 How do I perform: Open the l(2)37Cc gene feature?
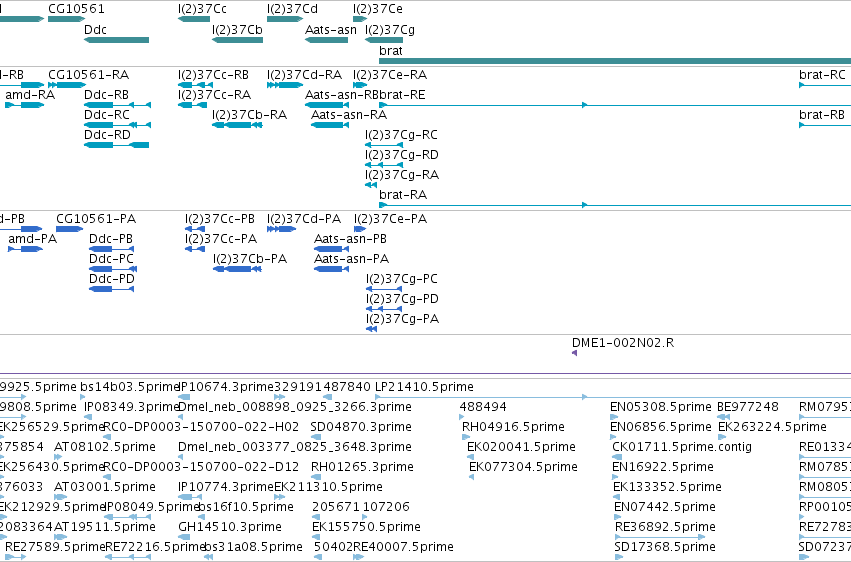click(194, 19)
